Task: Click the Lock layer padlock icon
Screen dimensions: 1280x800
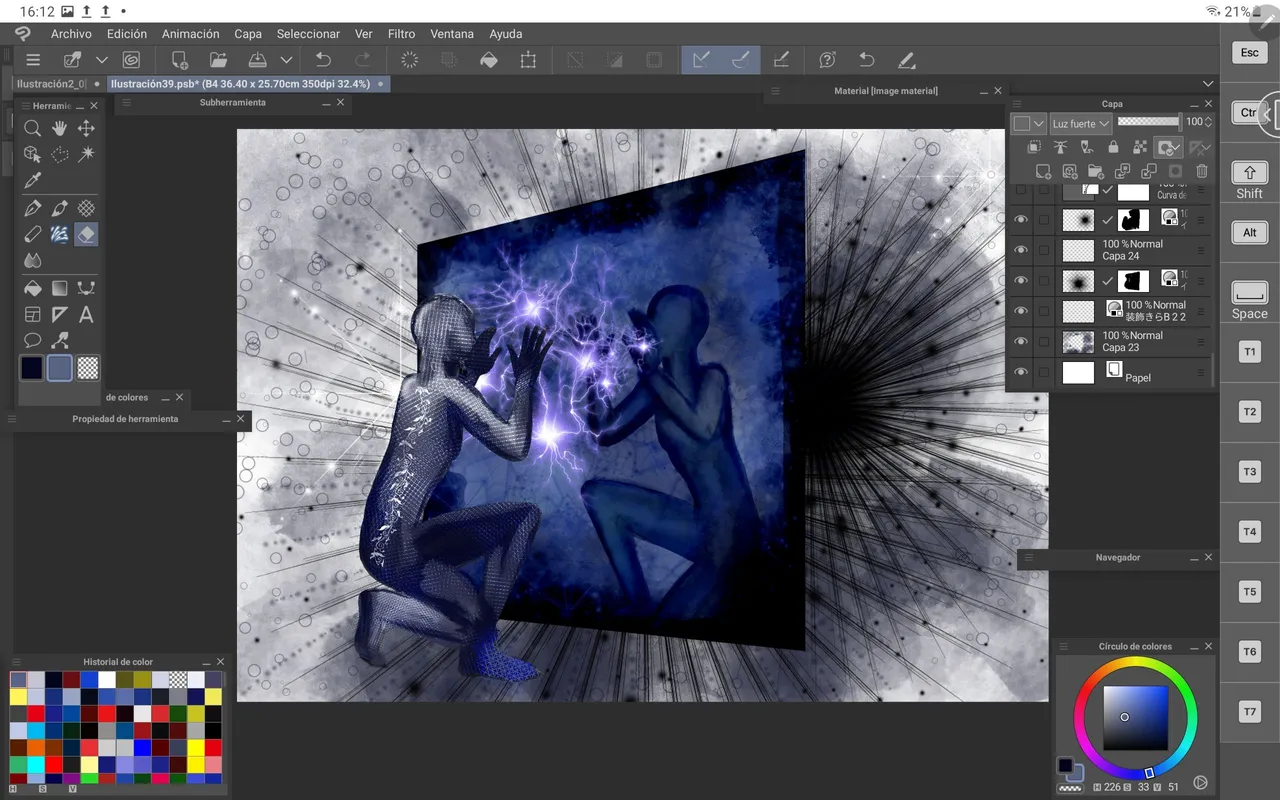Action: tap(1113, 148)
